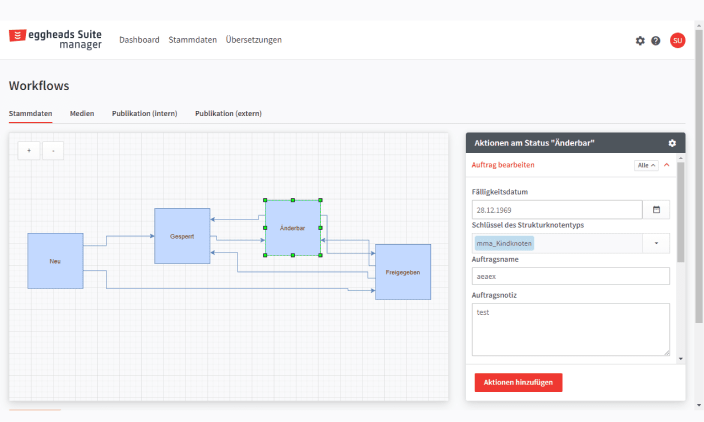Click the Auftragsname input field
704x422 pixels.
pos(570,276)
